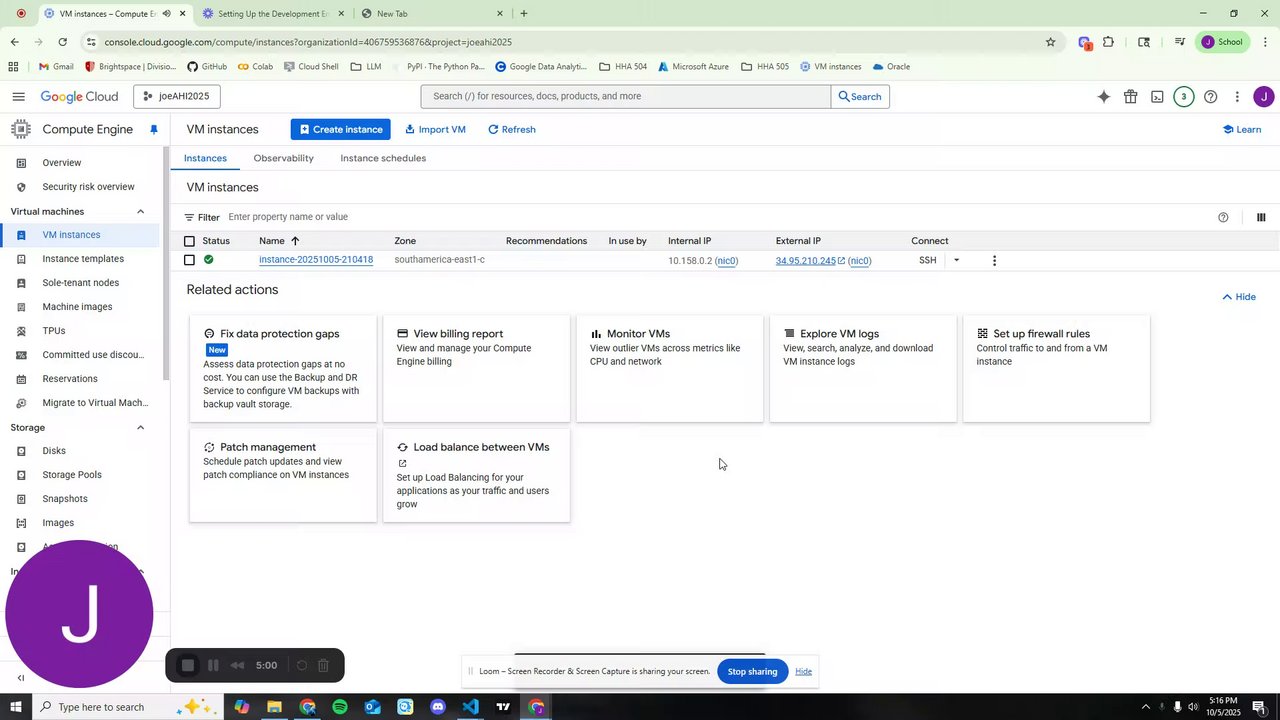This screenshot has height=720, width=1280.
Task: Click the Create instance button
Action: [341, 130]
